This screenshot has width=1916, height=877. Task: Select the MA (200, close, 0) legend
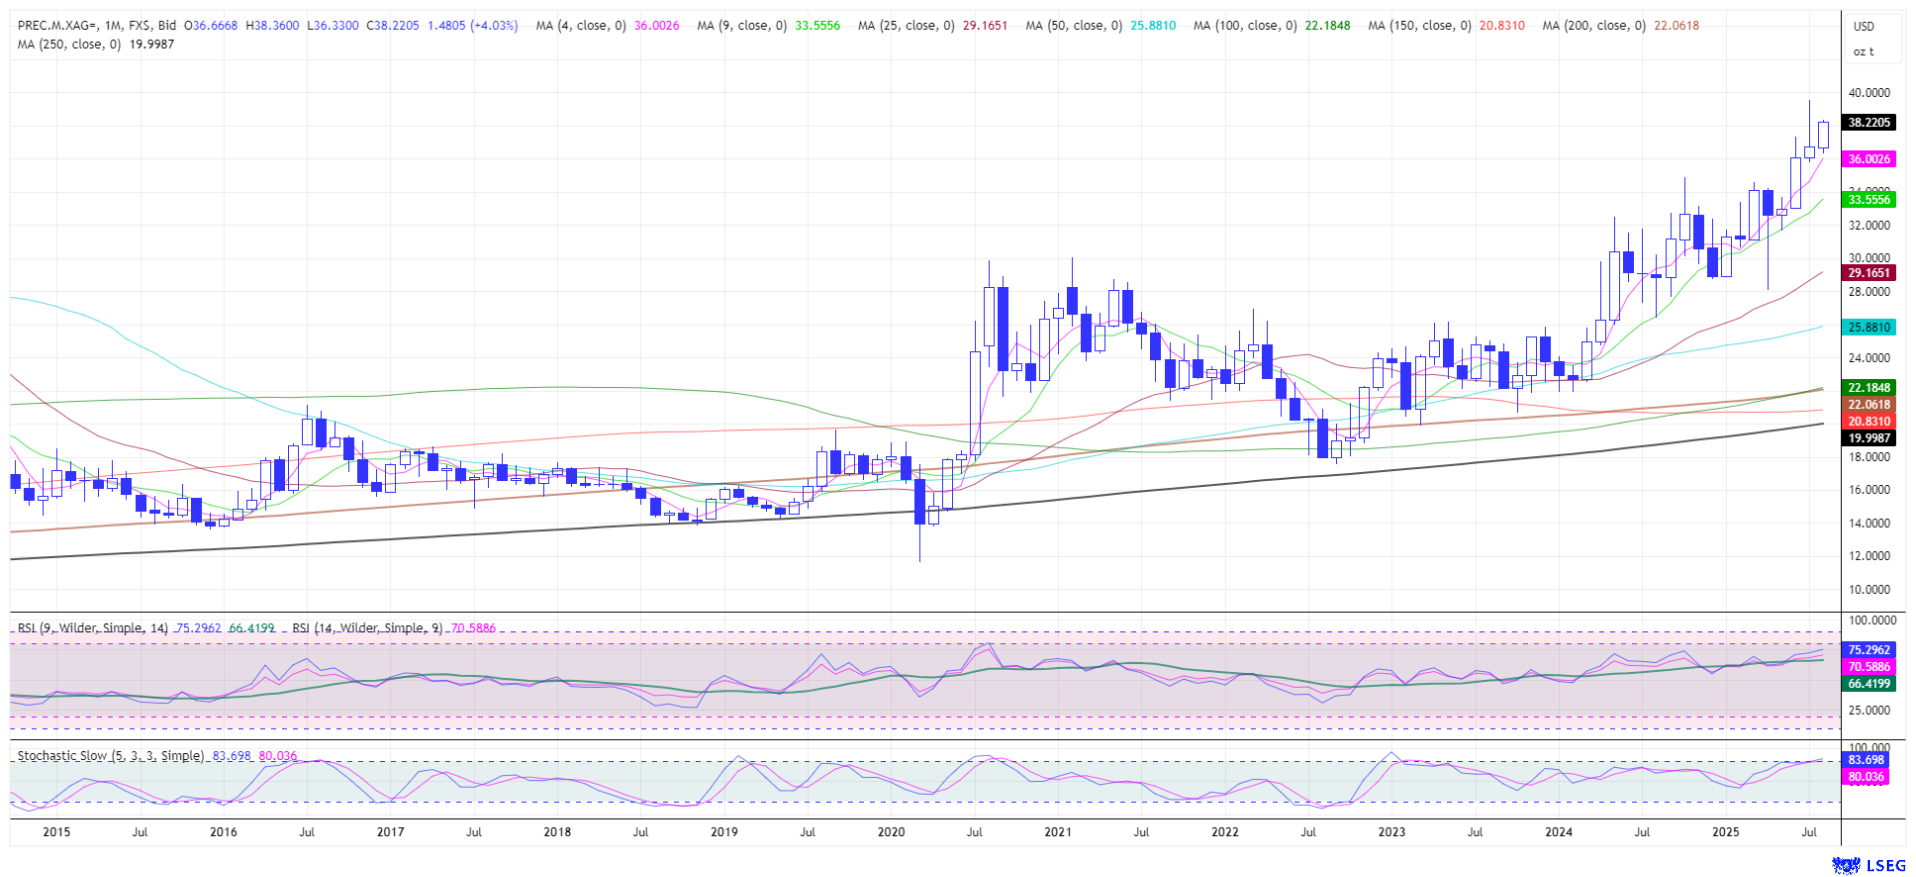pyautogui.click(x=1593, y=25)
